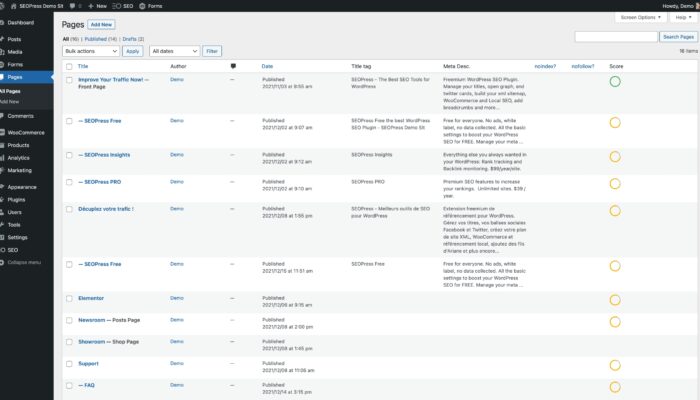This screenshot has width=700, height=400.
Task: Click the comments bubble in admin bar
Action: click(x=75, y=6)
